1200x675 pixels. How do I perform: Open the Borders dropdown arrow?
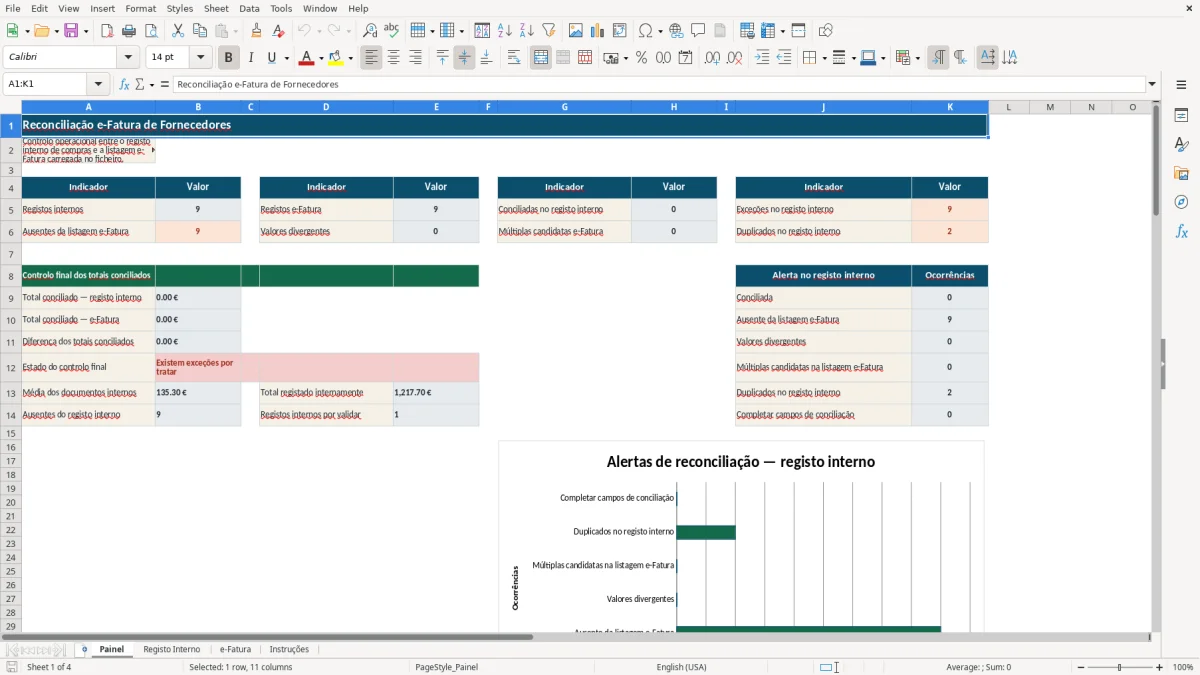823,58
